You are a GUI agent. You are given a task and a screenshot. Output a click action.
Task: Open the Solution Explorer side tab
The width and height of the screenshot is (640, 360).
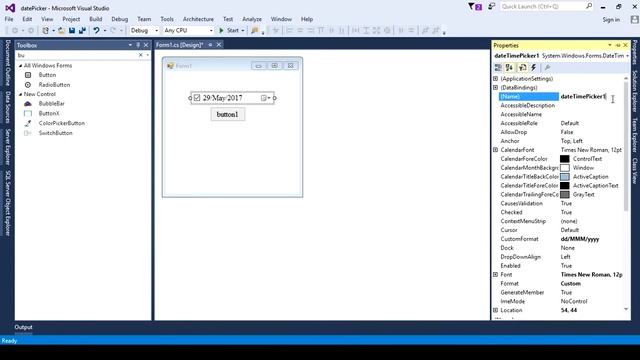coord(635,91)
